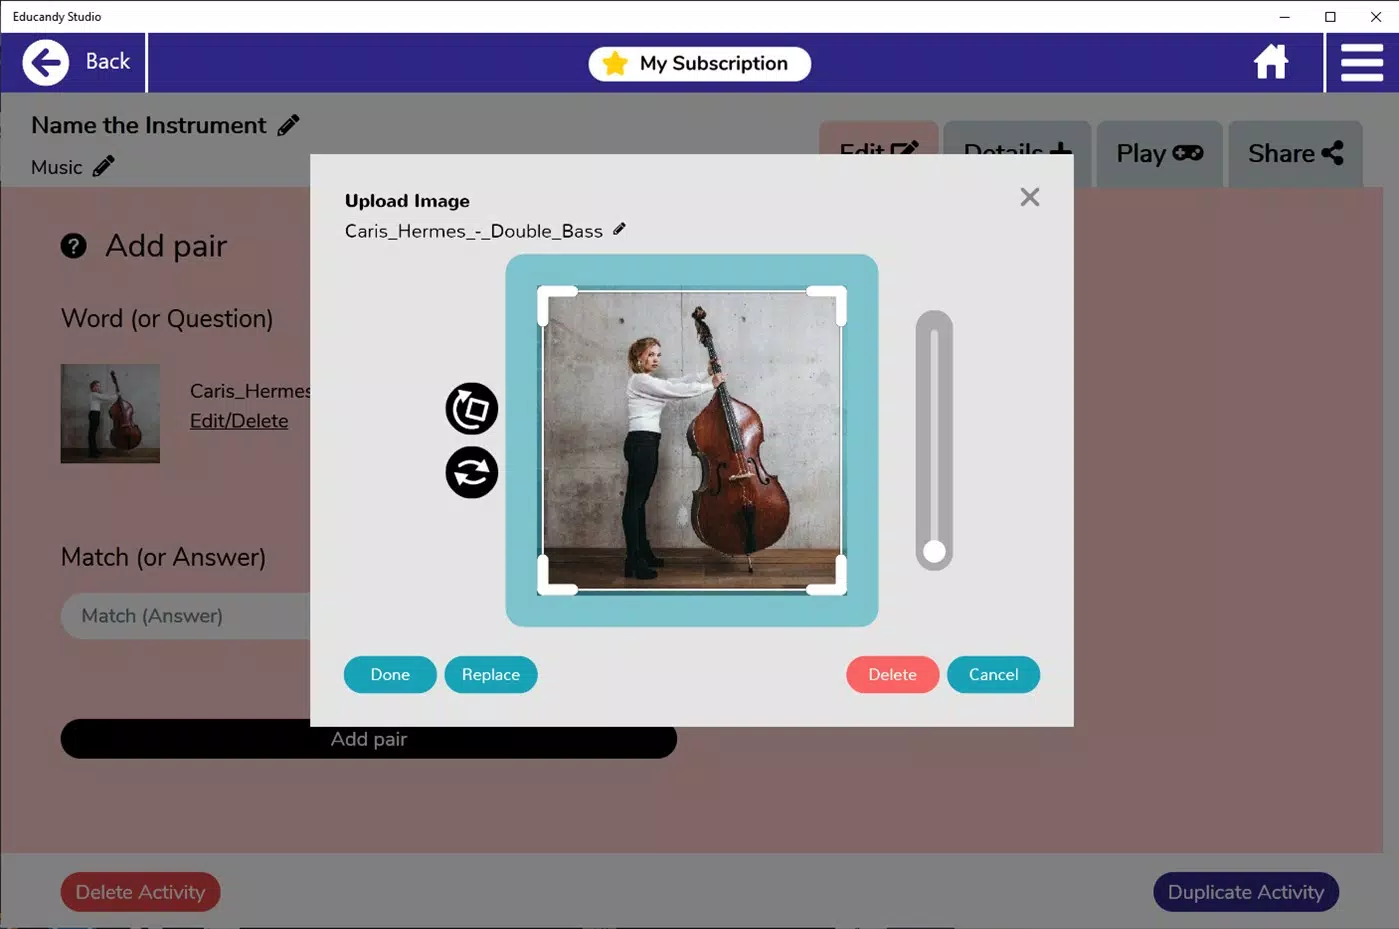Edit the activity title Name the Instrument
This screenshot has height=929, width=1399.
[x=288, y=124]
